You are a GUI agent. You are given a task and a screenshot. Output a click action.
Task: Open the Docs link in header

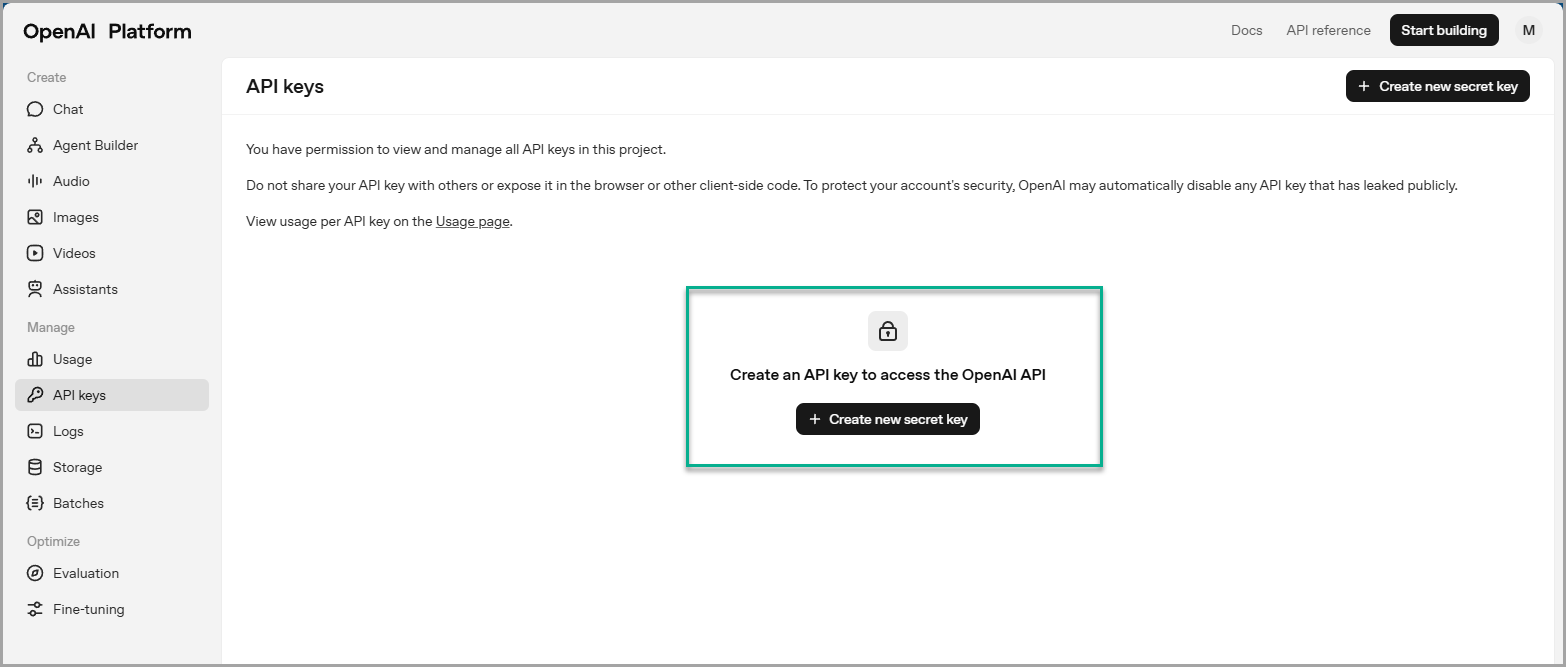click(x=1246, y=30)
